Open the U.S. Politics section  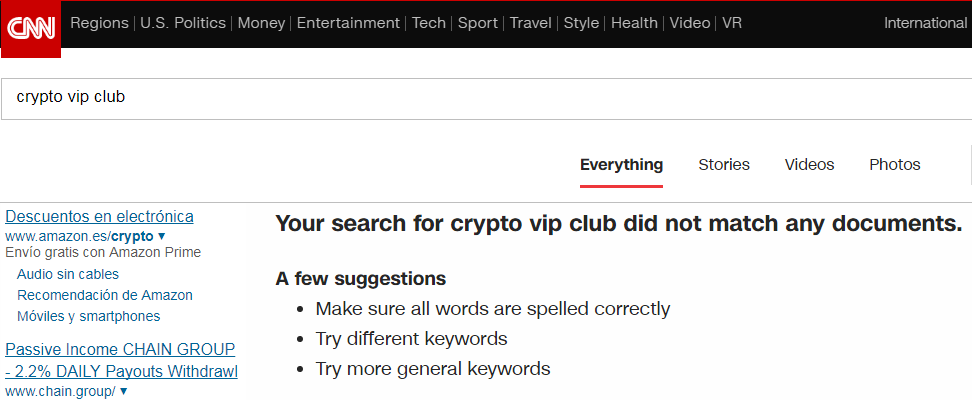pos(183,24)
